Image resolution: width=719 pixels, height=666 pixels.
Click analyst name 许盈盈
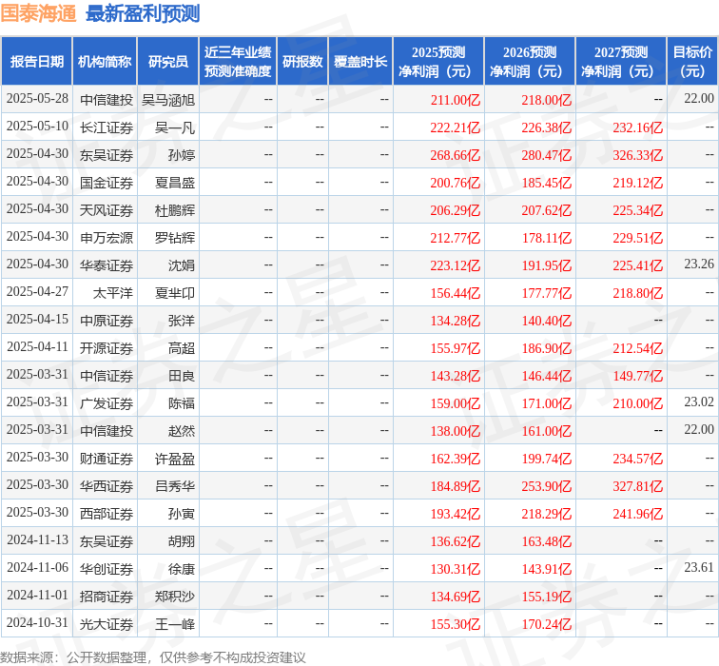pos(175,459)
